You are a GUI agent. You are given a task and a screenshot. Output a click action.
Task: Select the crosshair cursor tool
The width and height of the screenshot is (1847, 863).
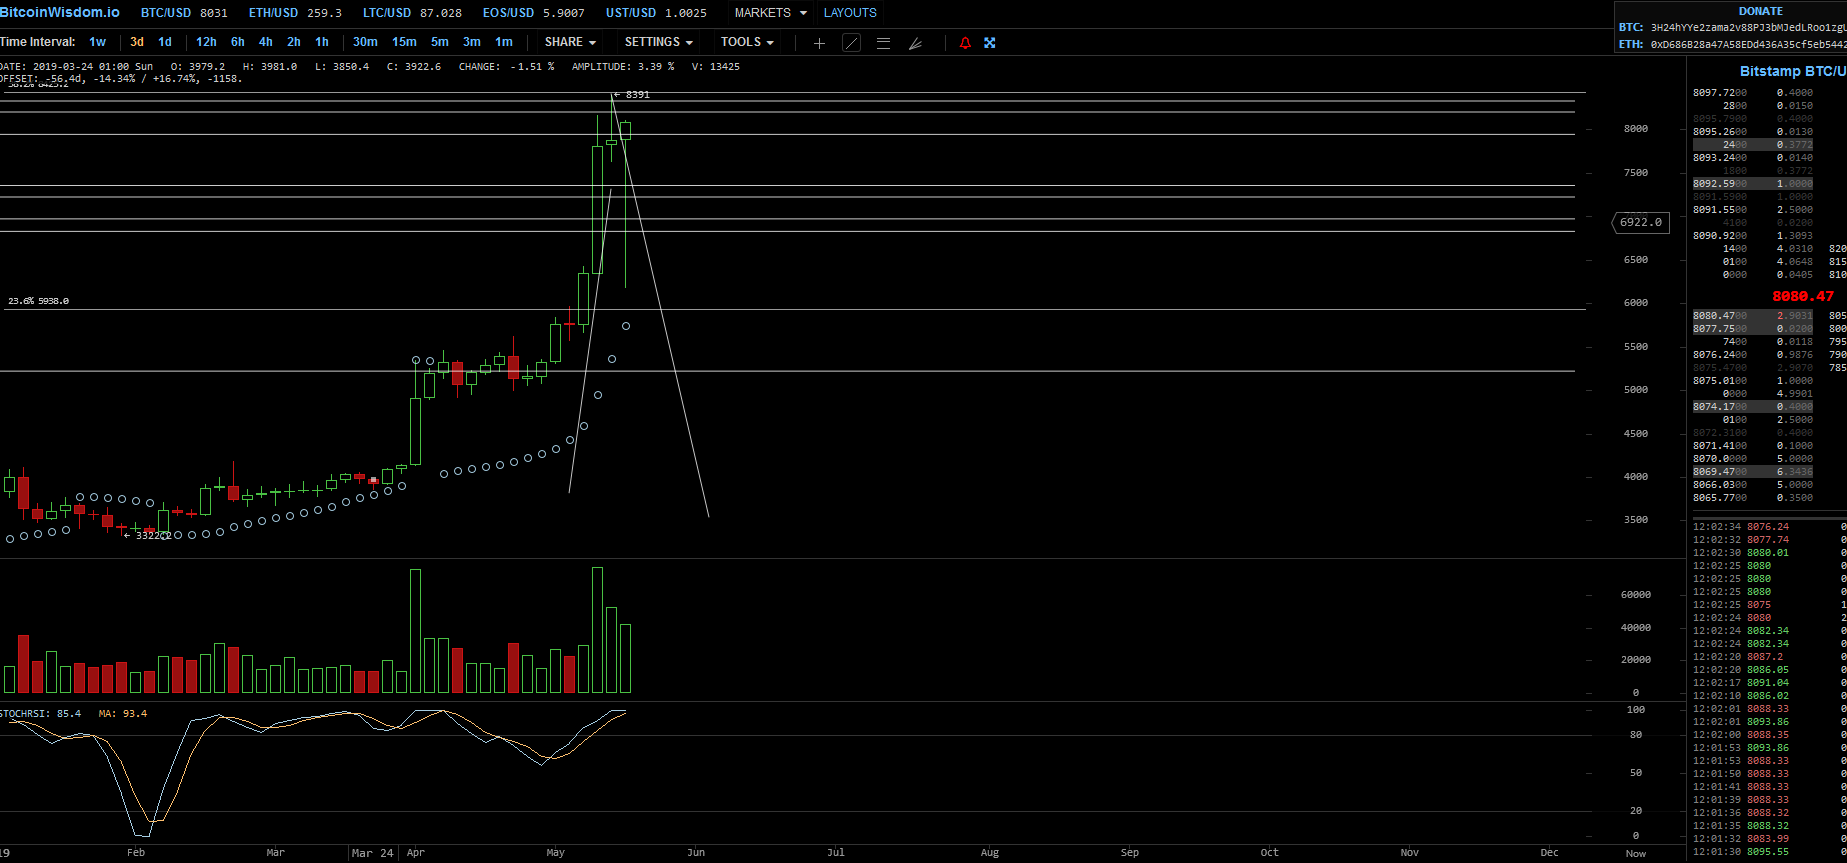click(x=819, y=43)
